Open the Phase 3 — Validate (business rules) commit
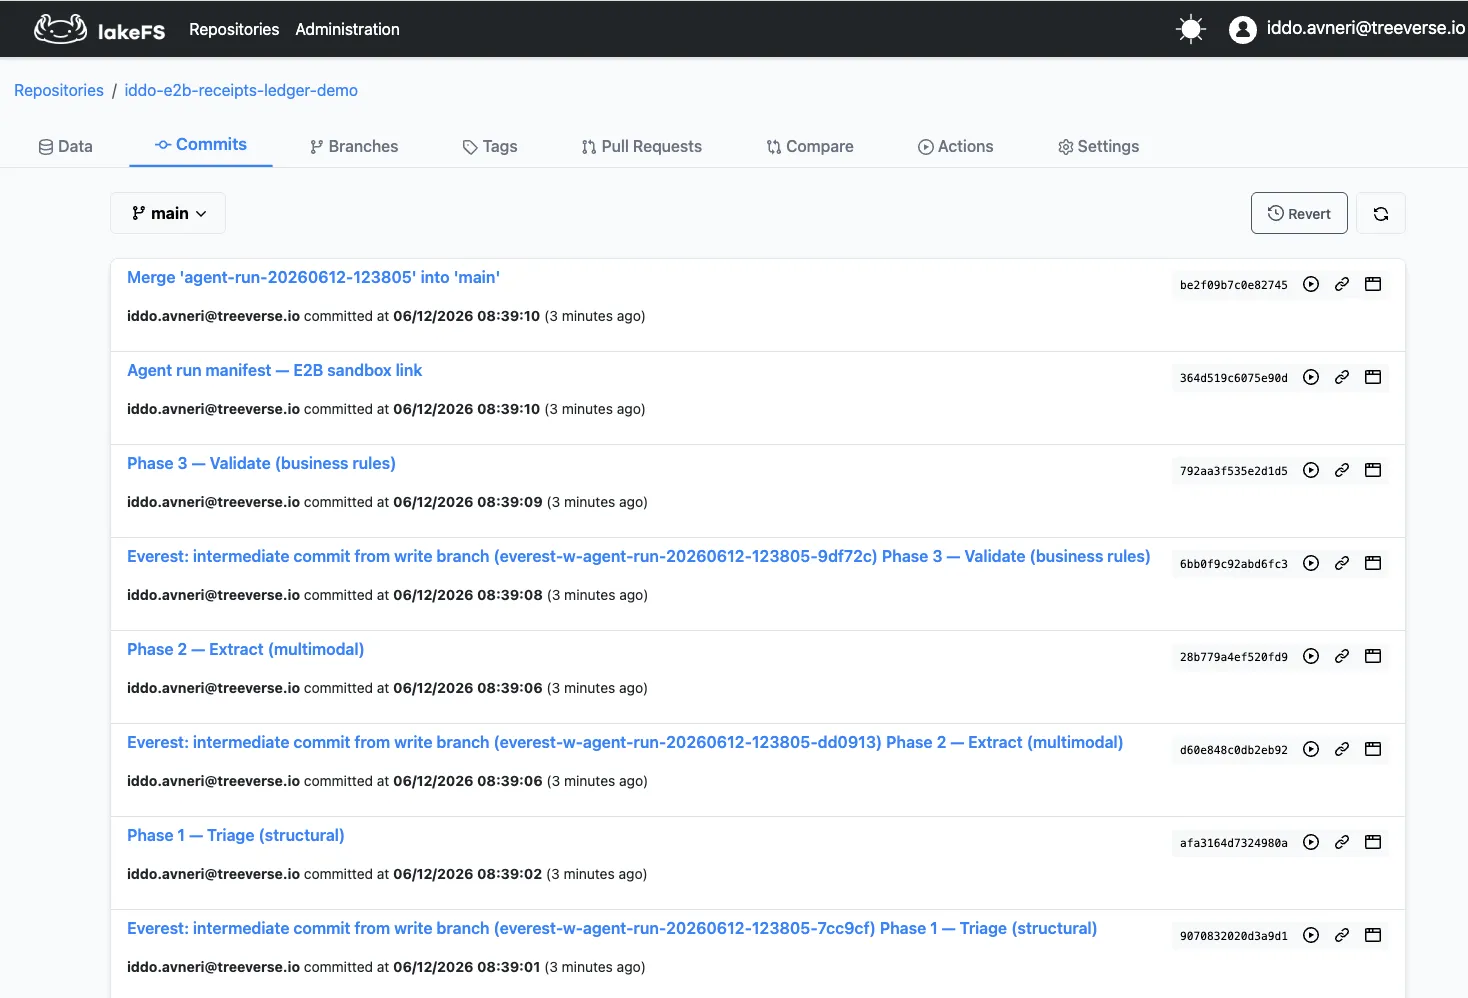1468x998 pixels. click(x=261, y=463)
